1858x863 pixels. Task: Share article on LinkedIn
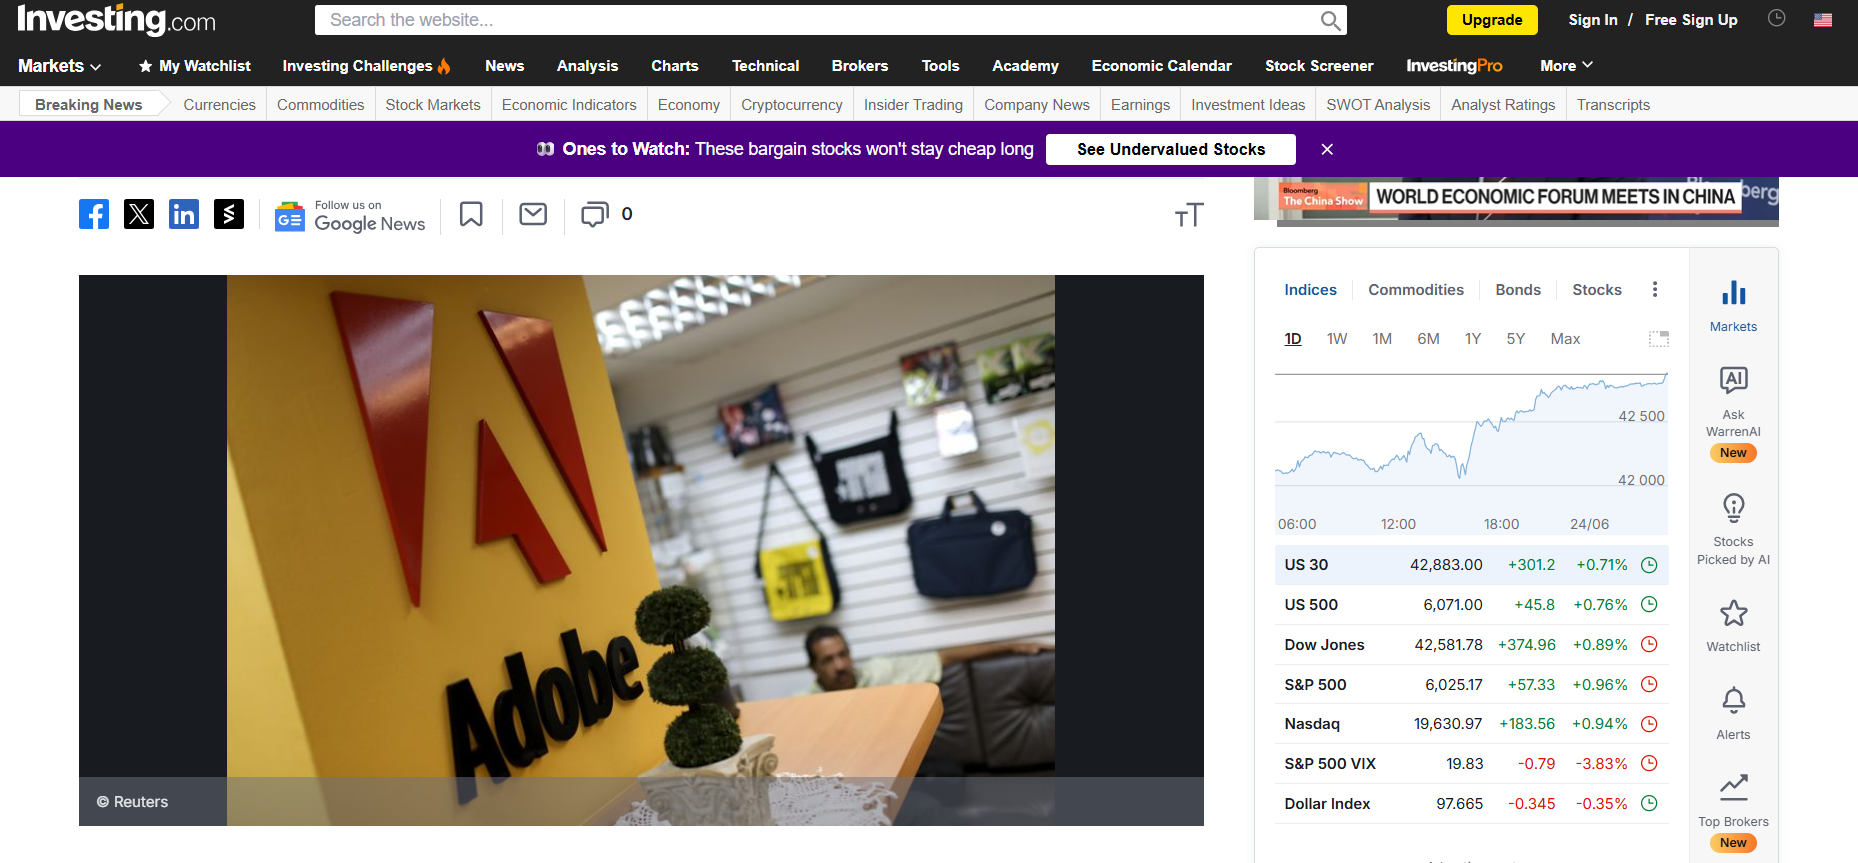point(184,214)
